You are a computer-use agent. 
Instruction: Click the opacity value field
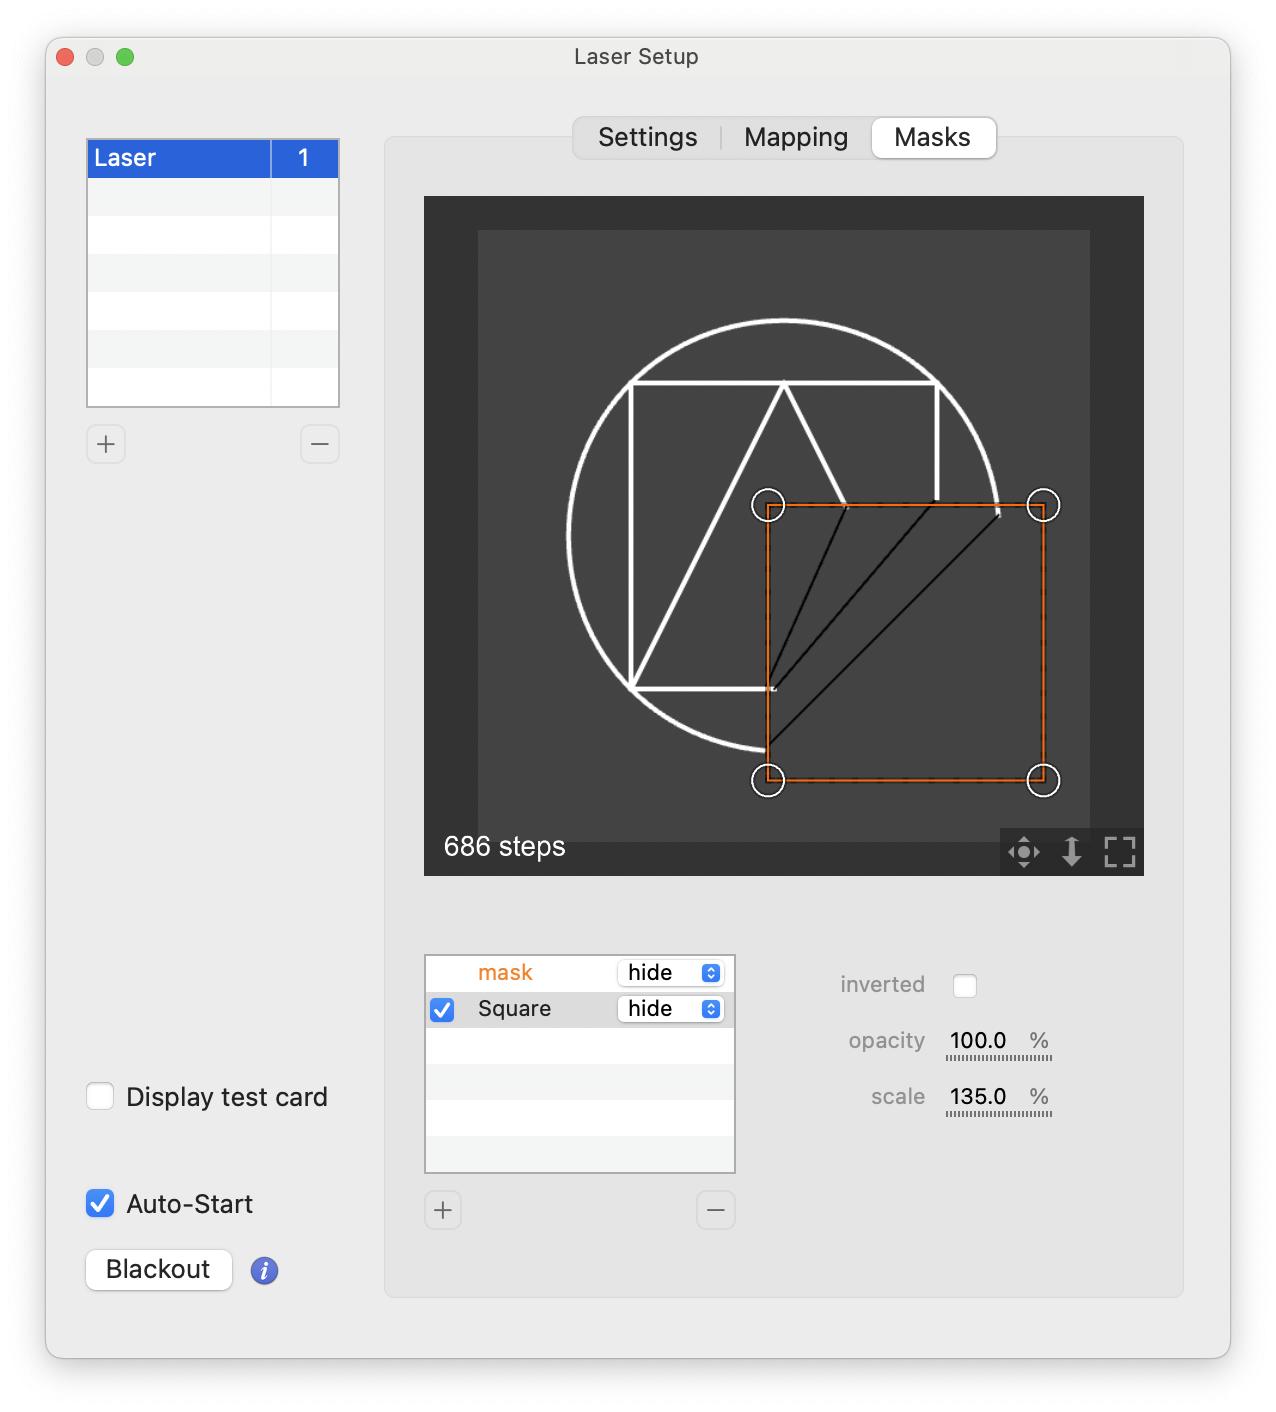point(979,1041)
